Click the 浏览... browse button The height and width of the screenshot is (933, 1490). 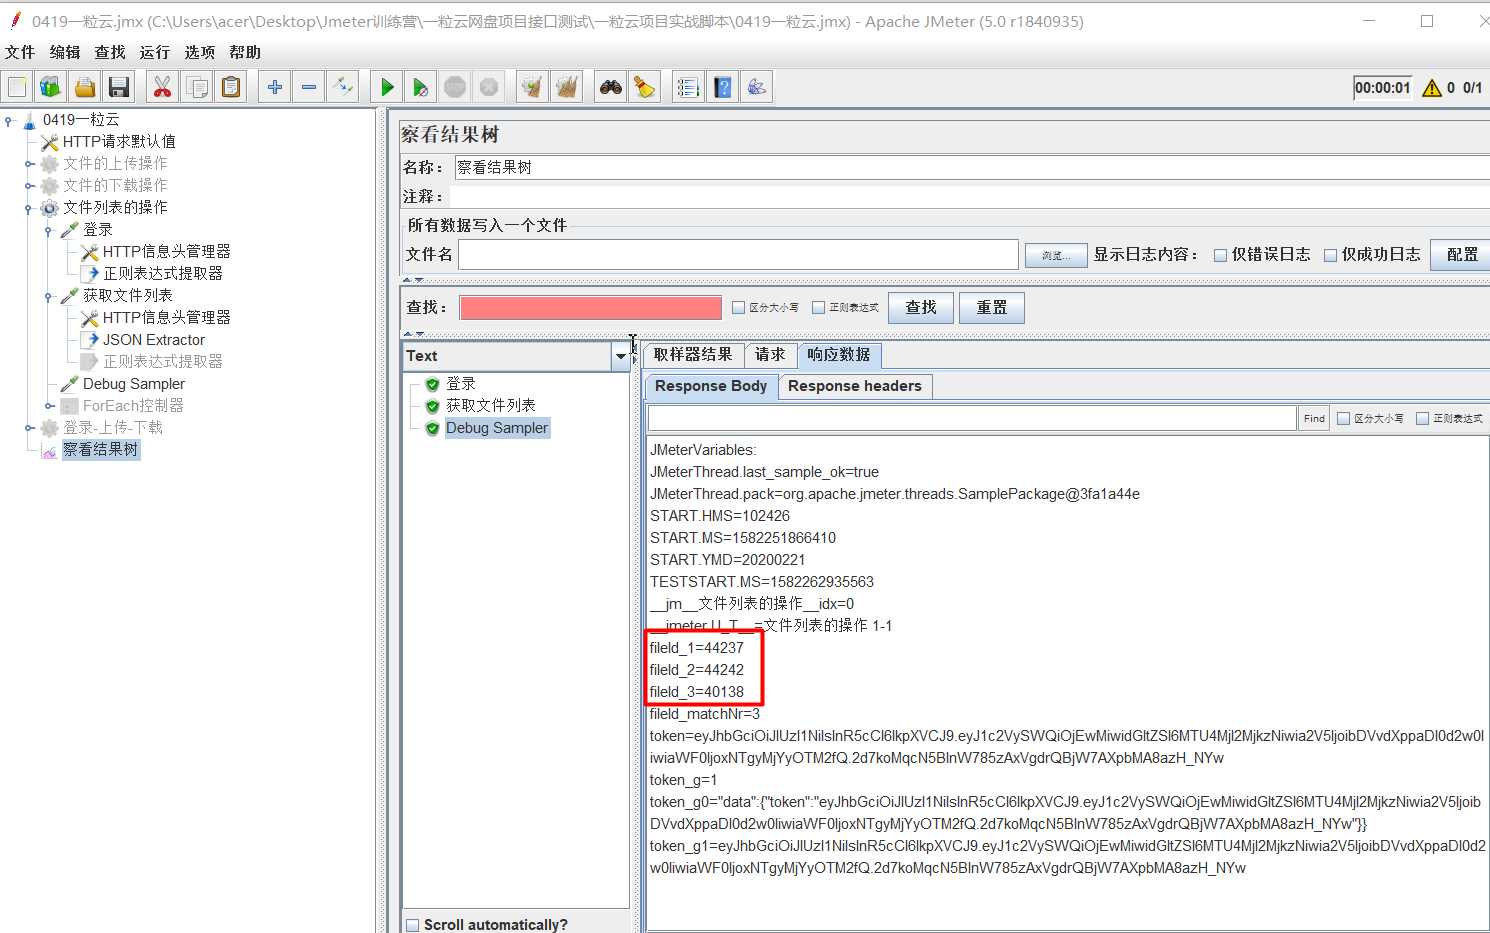coord(1055,256)
